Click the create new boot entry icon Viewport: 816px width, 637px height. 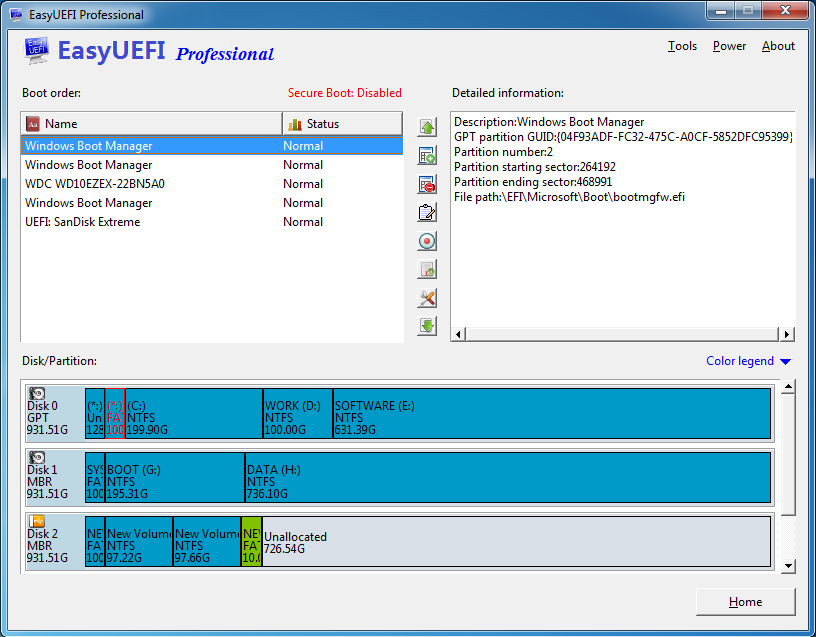(x=427, y=155)
